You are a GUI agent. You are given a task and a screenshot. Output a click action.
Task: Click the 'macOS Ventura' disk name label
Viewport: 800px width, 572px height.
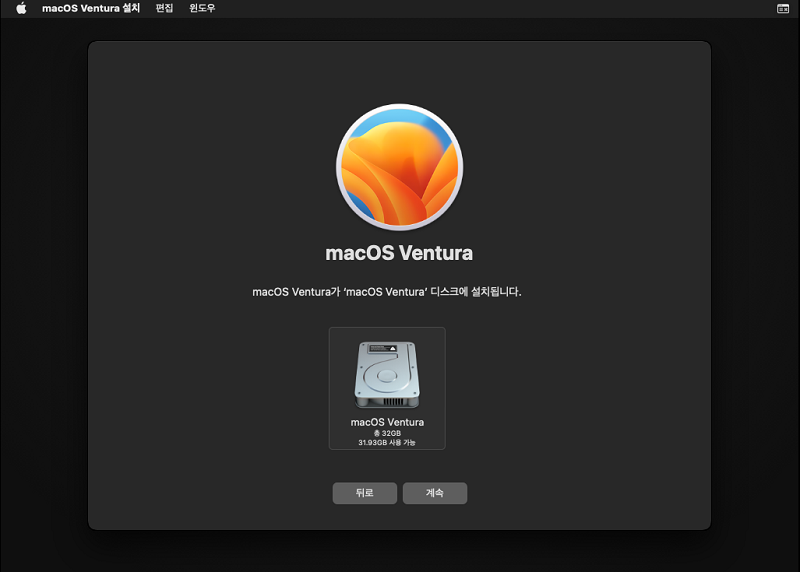[387, 422]
